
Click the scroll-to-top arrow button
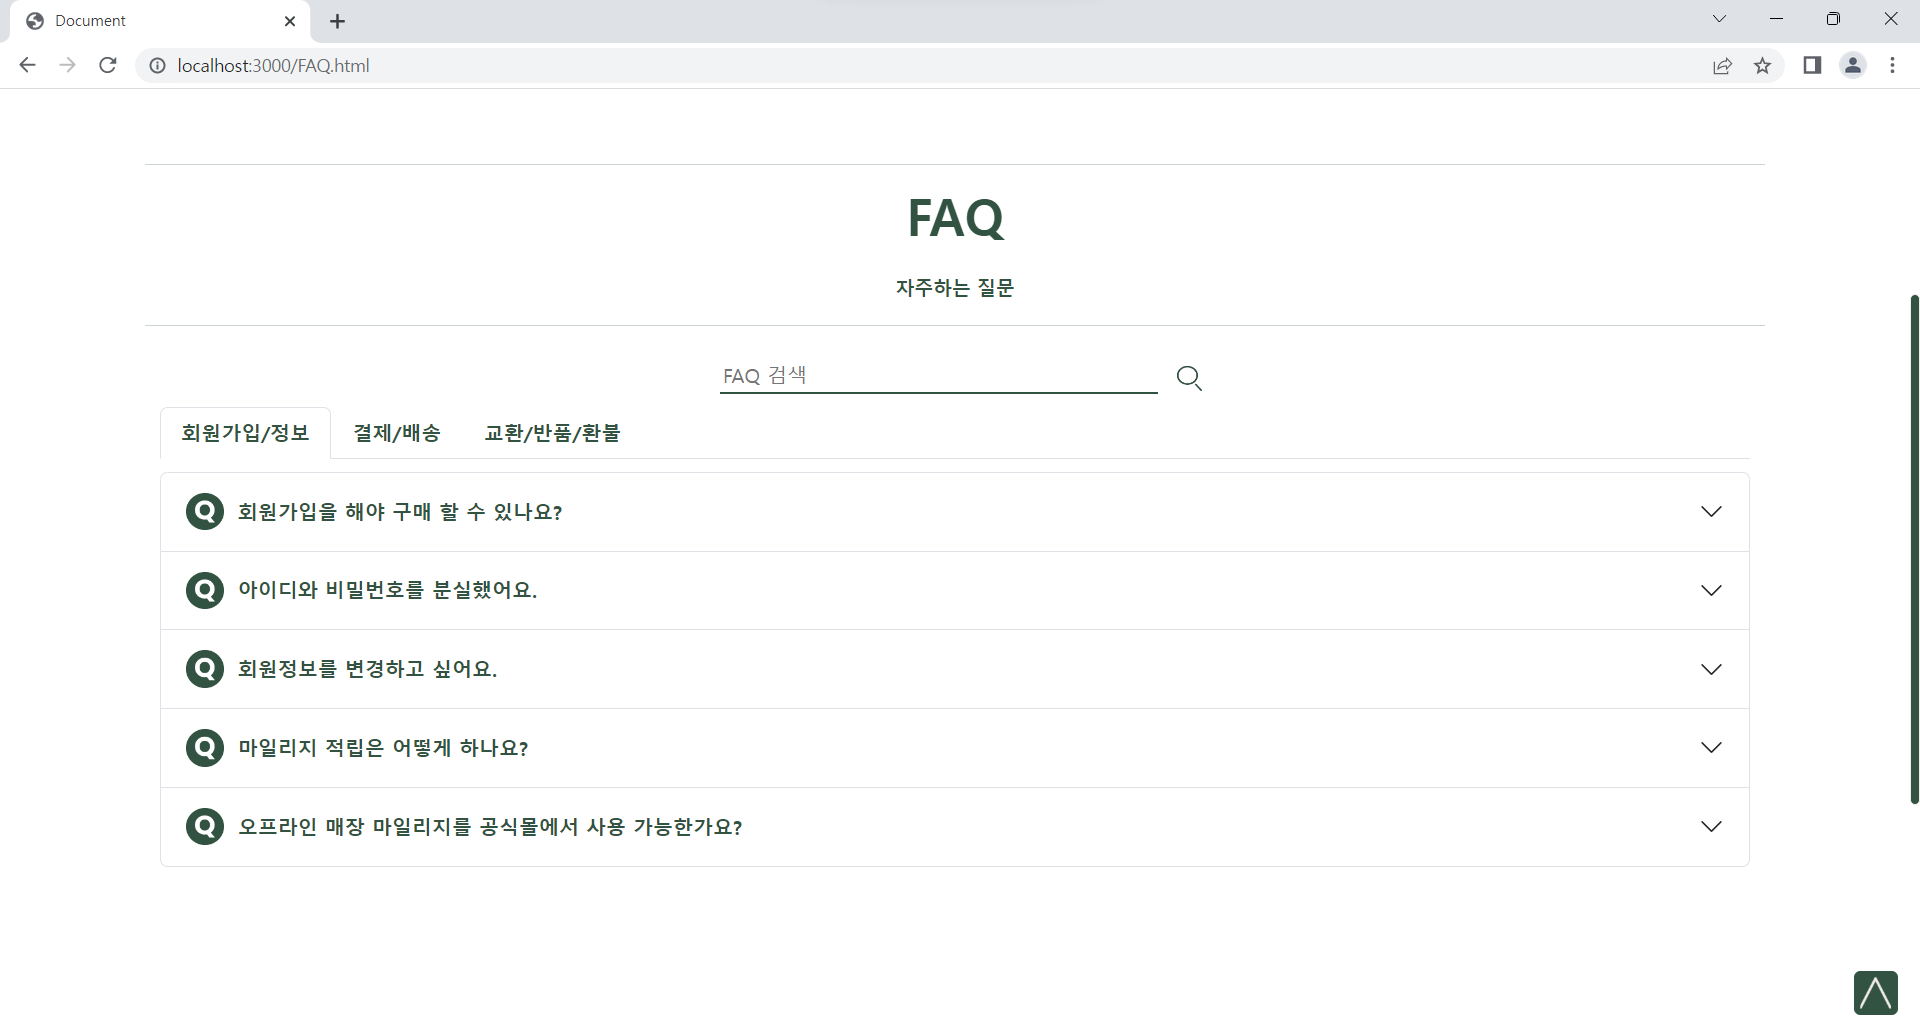pyautogui.click(x=1875, y=993)
